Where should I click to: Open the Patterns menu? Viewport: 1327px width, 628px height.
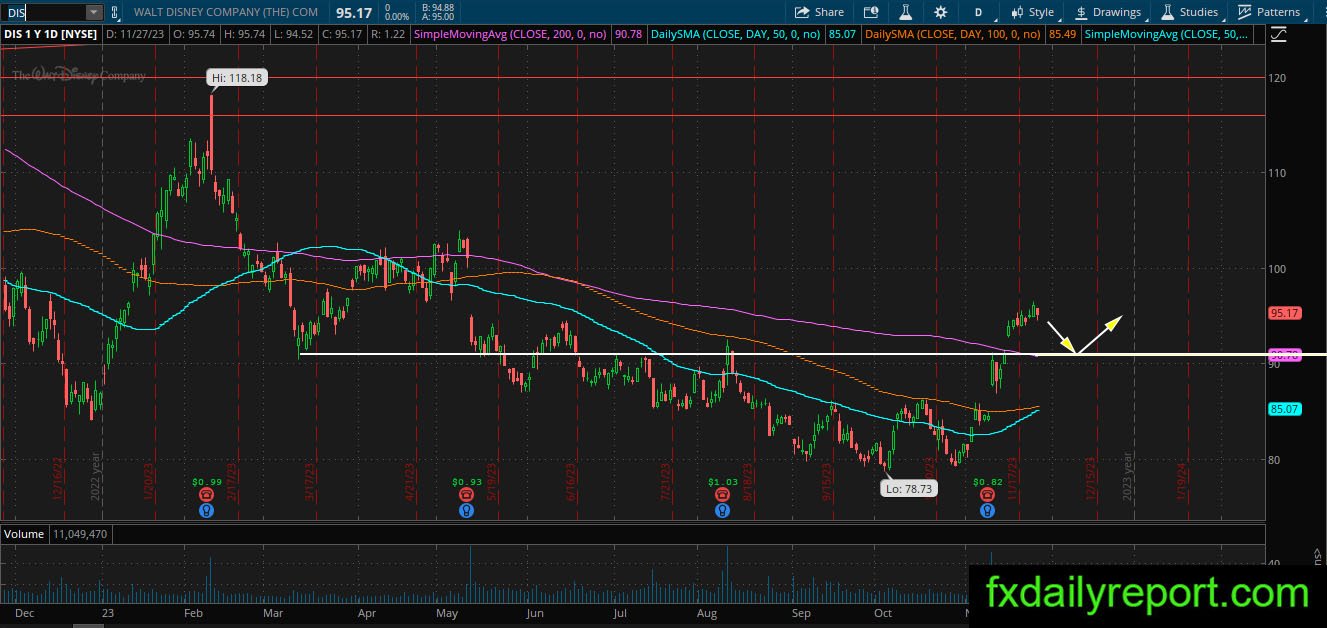point(1270,12)
